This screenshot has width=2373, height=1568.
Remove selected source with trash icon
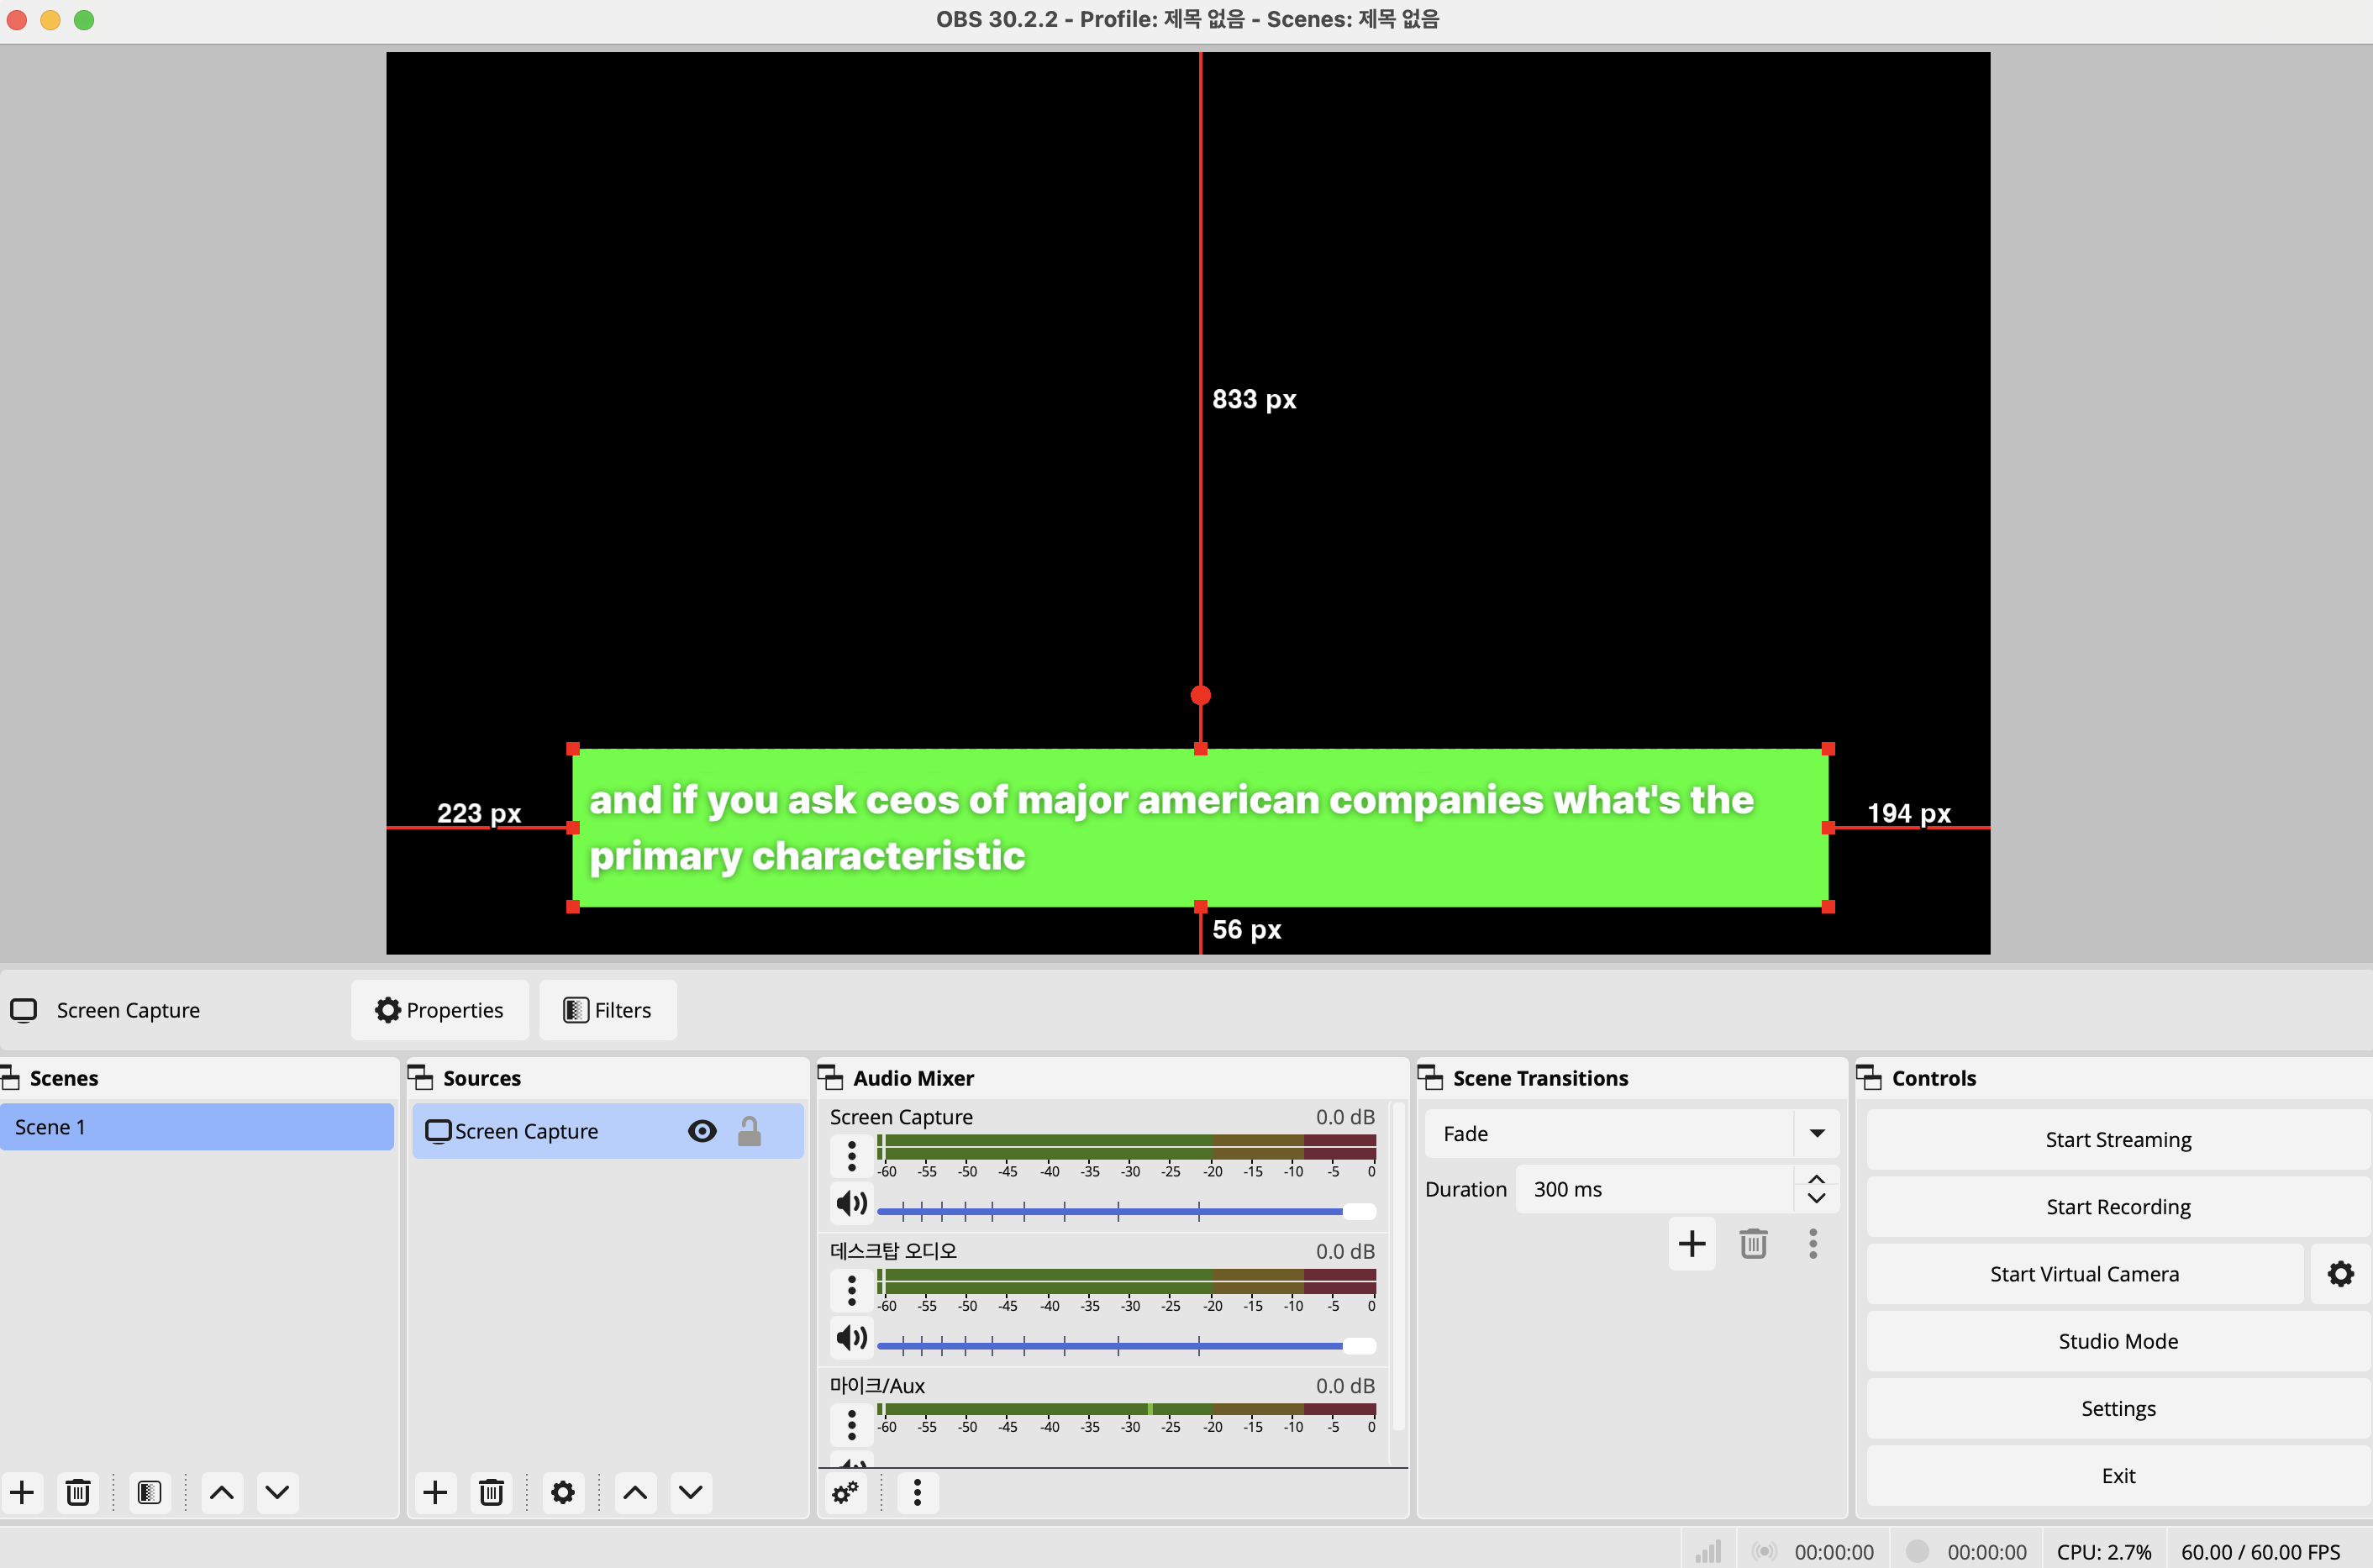tap(491, 1493)
